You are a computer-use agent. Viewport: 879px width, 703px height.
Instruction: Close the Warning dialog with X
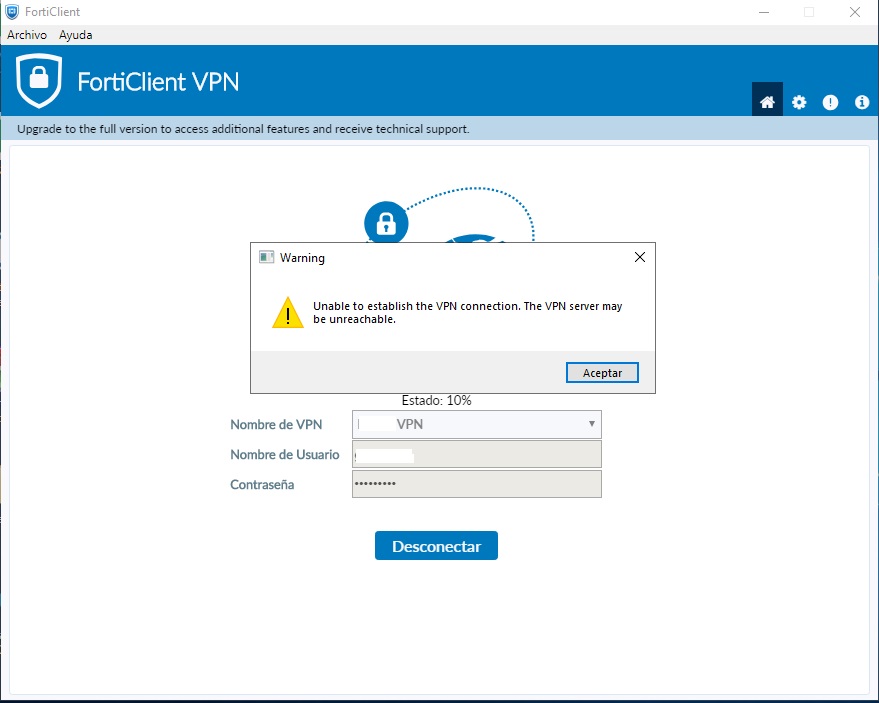(640, 257)
